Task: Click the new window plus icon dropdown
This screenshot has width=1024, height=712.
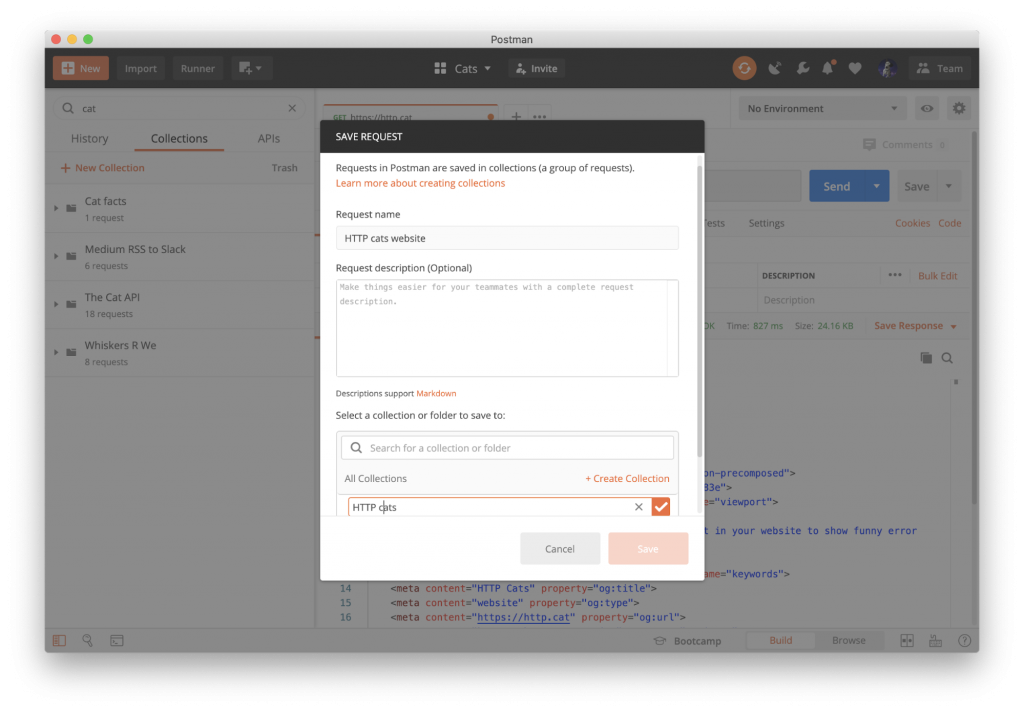Action: (251, 68)
